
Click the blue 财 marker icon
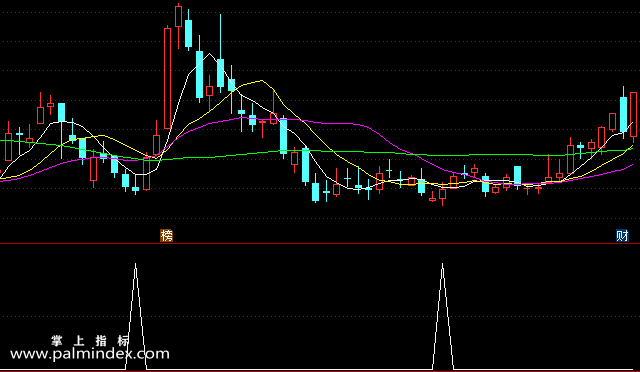click(622, 236)
